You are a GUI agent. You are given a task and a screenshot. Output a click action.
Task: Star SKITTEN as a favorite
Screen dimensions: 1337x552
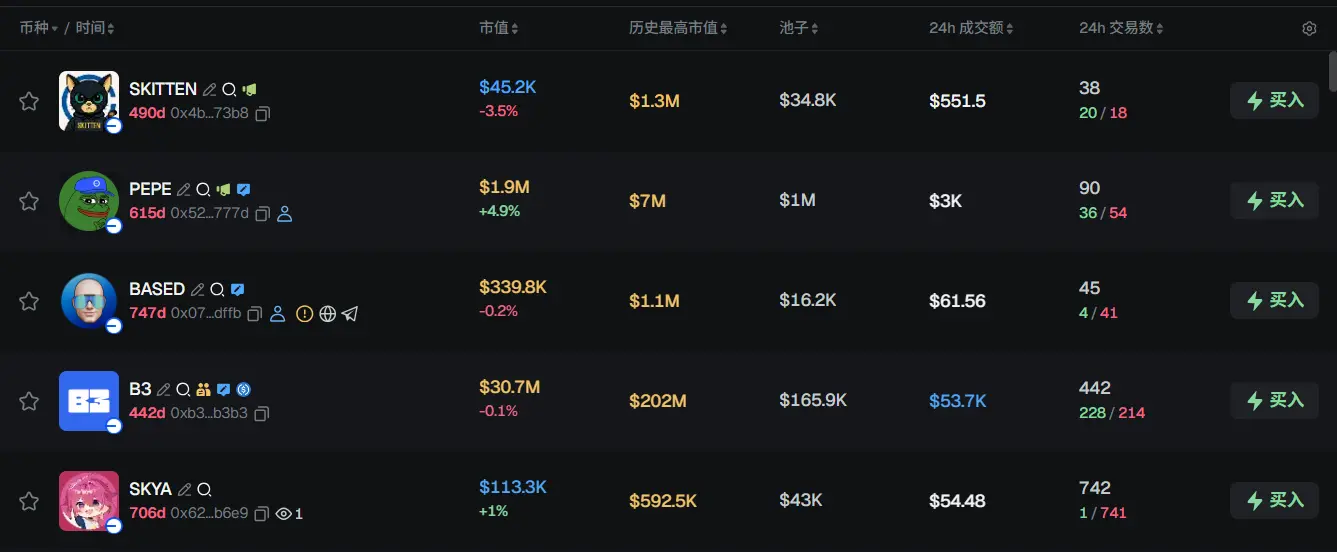pyautogui.click(x=29, y=101)
